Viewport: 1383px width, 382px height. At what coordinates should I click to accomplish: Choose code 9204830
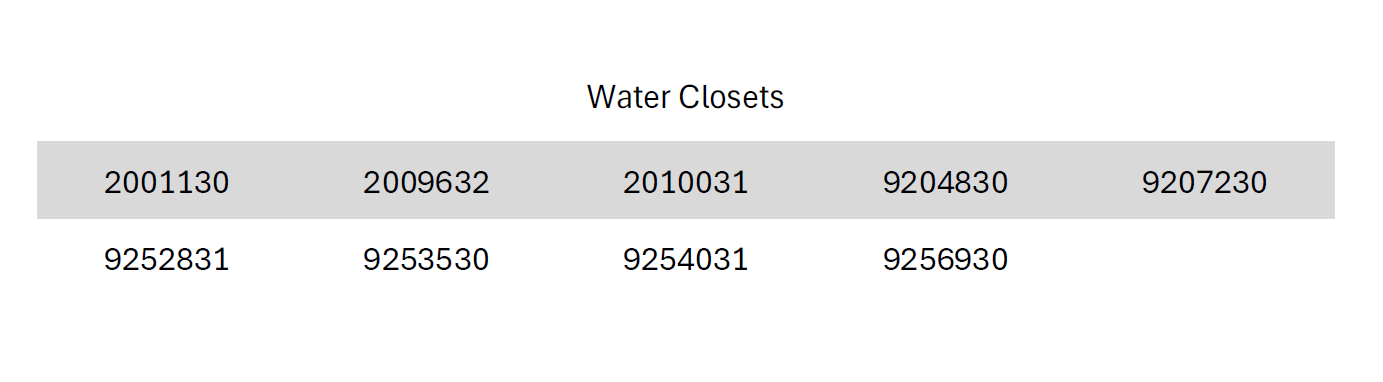coord(945,183)
